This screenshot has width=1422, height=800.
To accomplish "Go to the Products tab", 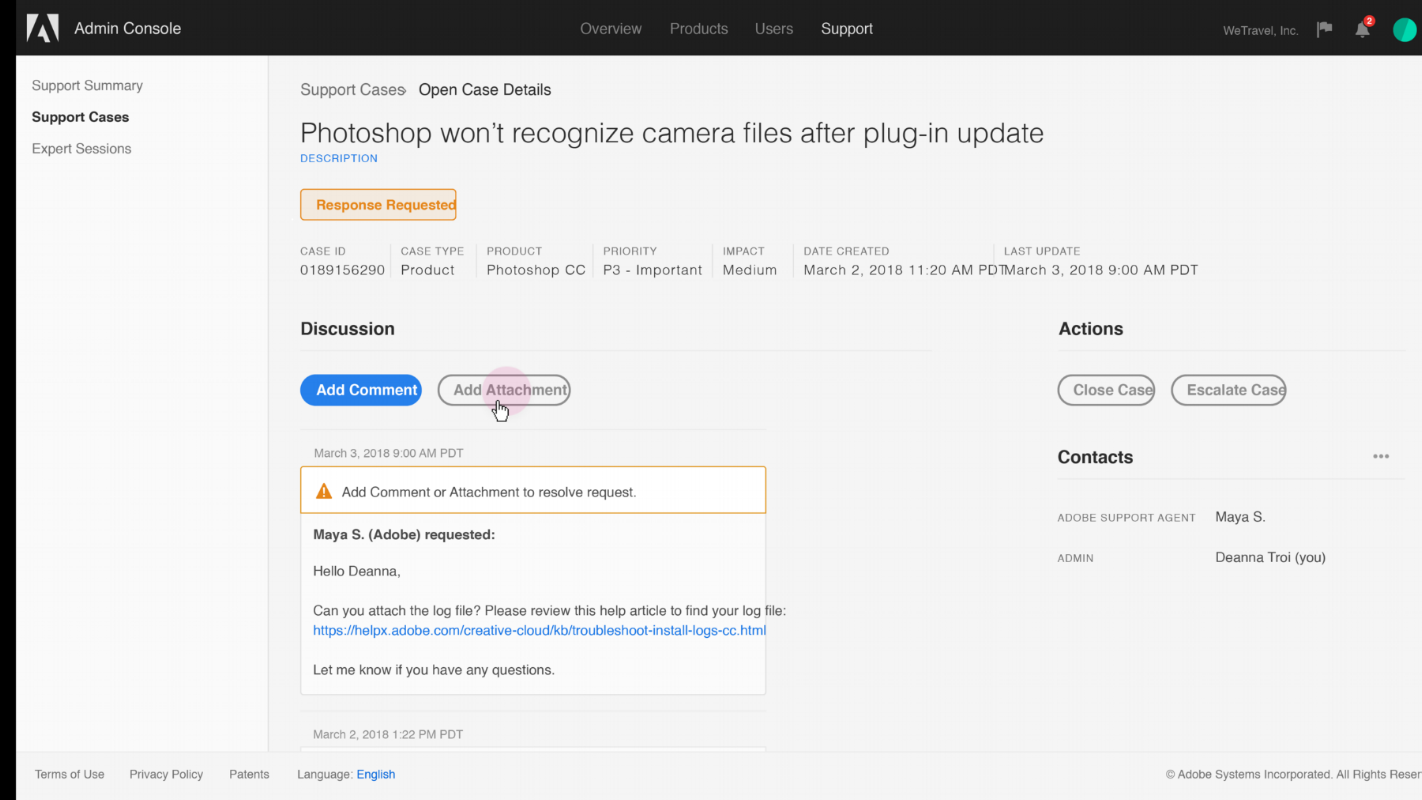I will click(699, 29).
